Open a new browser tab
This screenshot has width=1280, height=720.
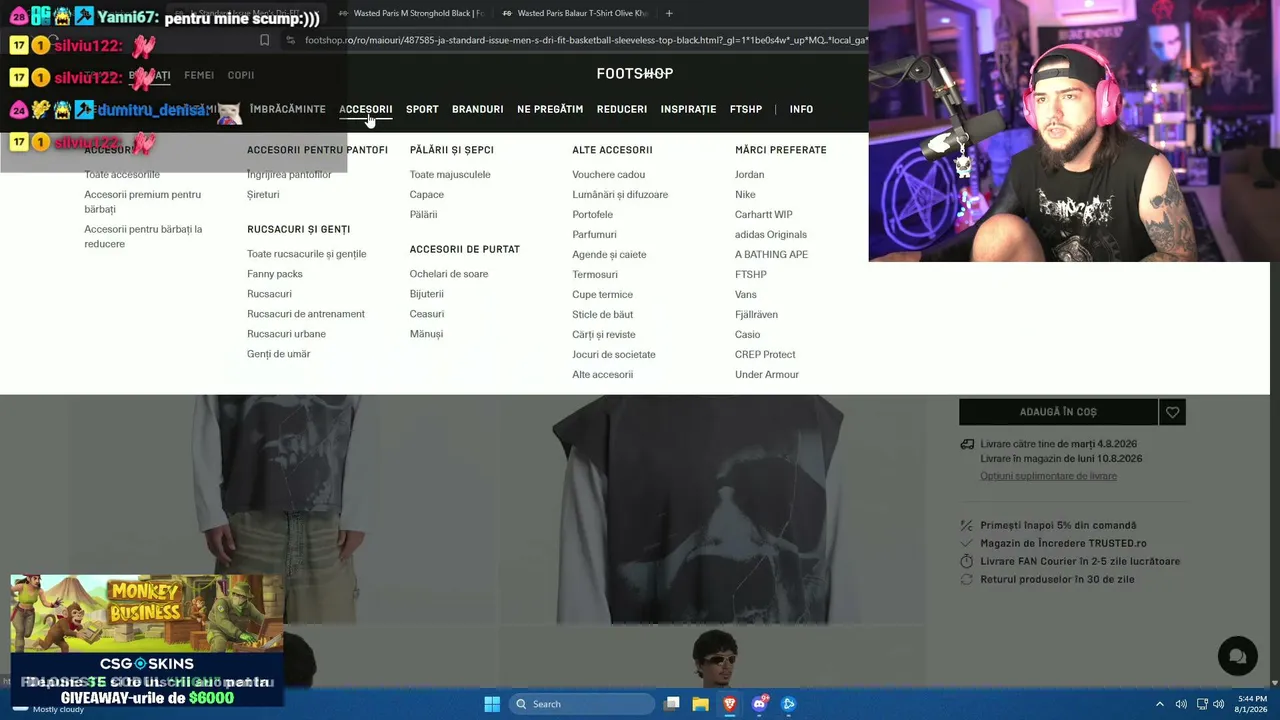click(669, 13)
